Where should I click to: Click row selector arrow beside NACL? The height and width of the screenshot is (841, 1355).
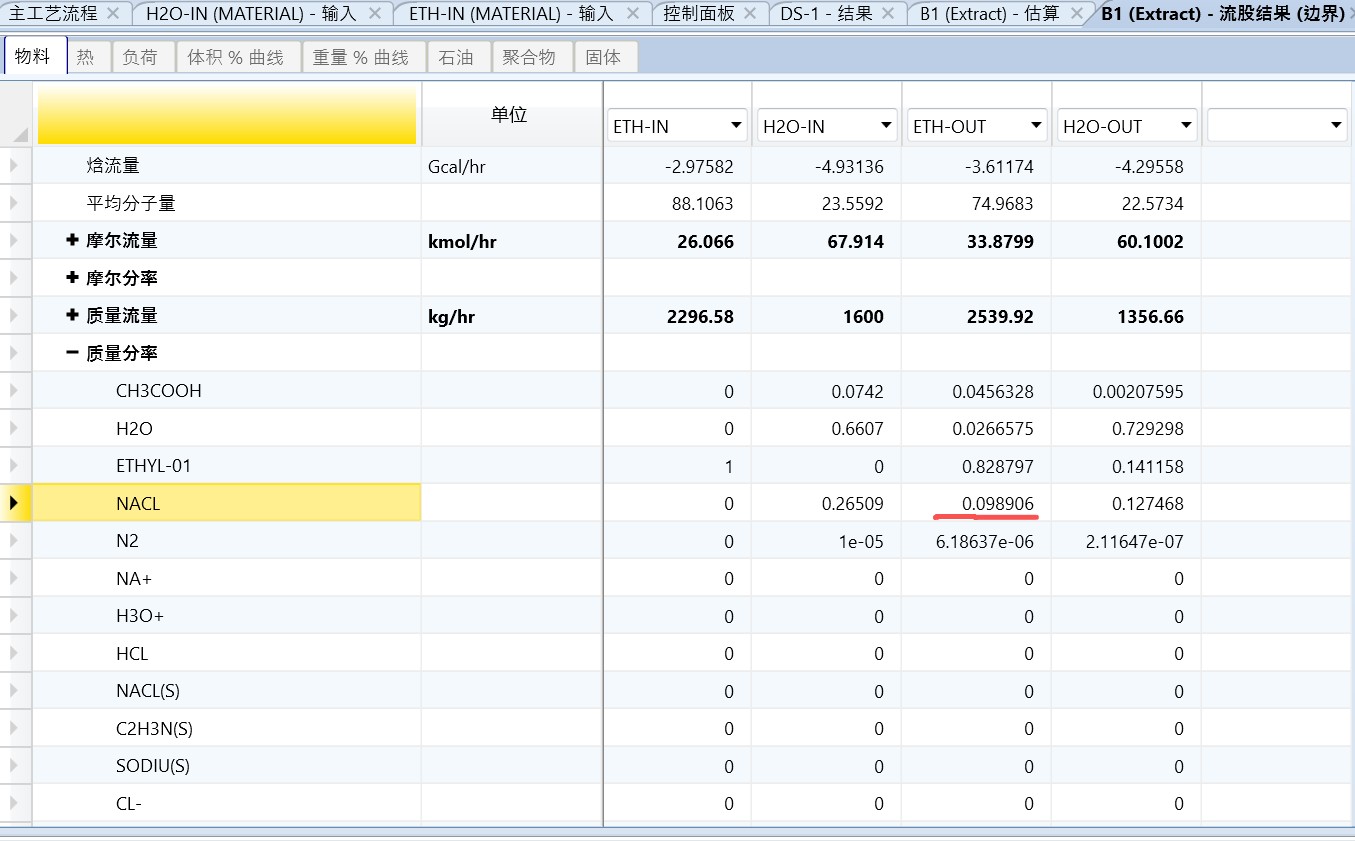tap(14, 503)
